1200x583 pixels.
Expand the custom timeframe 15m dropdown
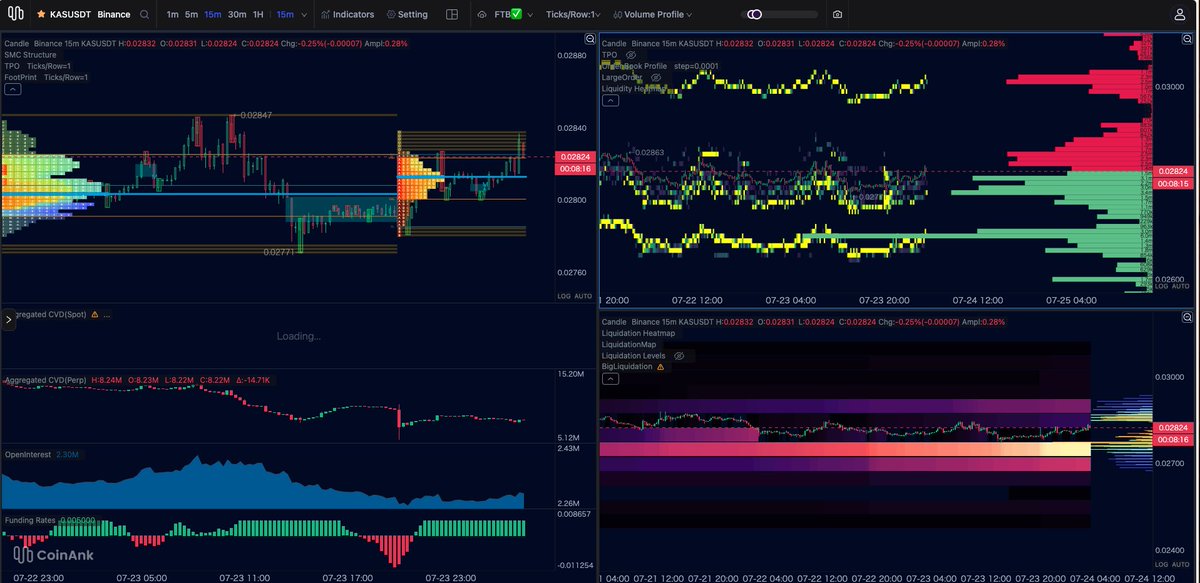click(290, 15)
